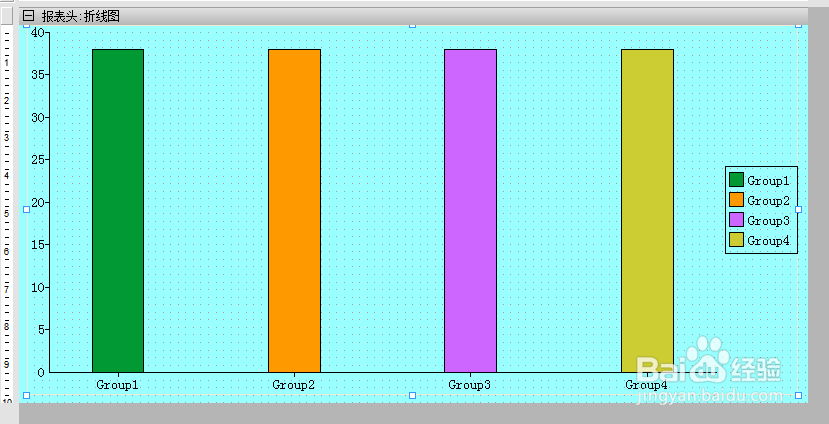The height and width of the screenshot is (424, 829).
Task: Click the orange Group2 bar
Action: [294, 211]
